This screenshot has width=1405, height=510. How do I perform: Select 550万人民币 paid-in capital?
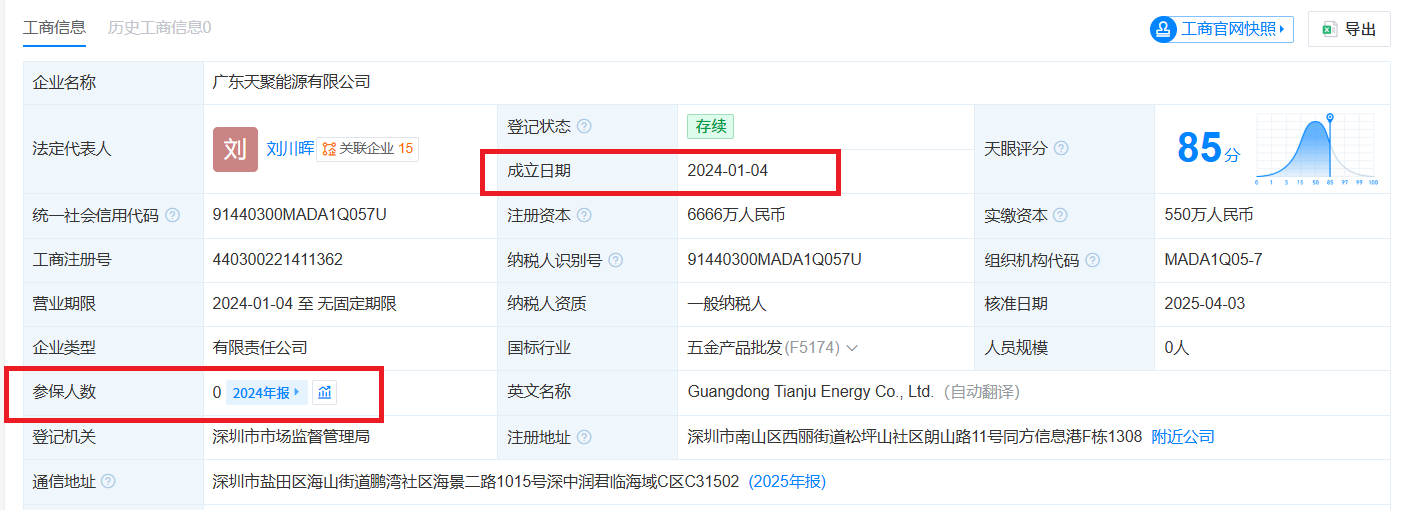point(1209,215)
